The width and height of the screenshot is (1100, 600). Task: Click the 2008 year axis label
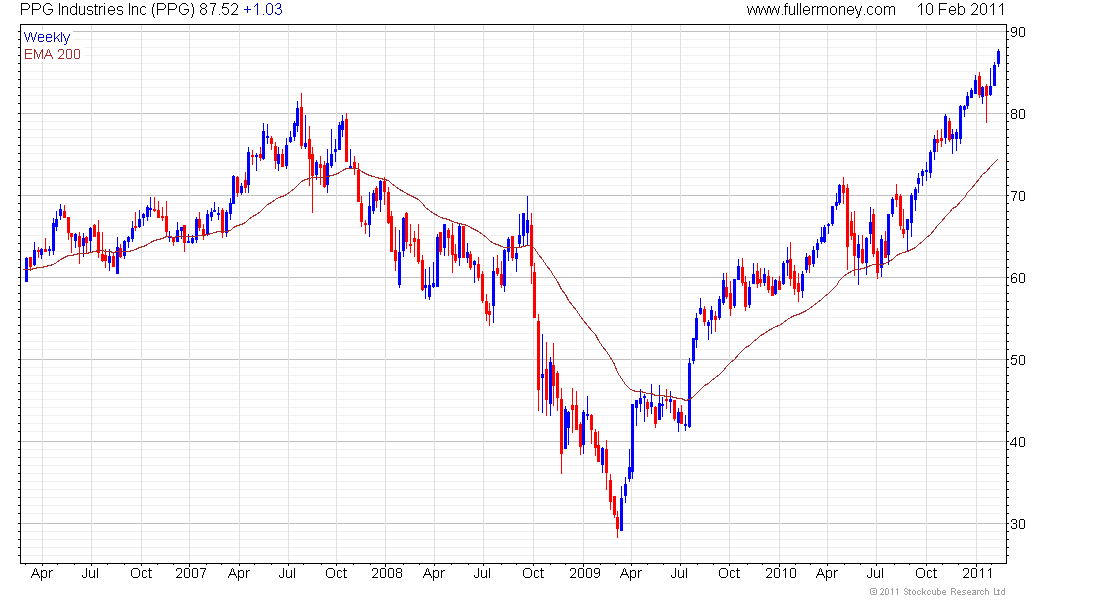click(387, 573)
